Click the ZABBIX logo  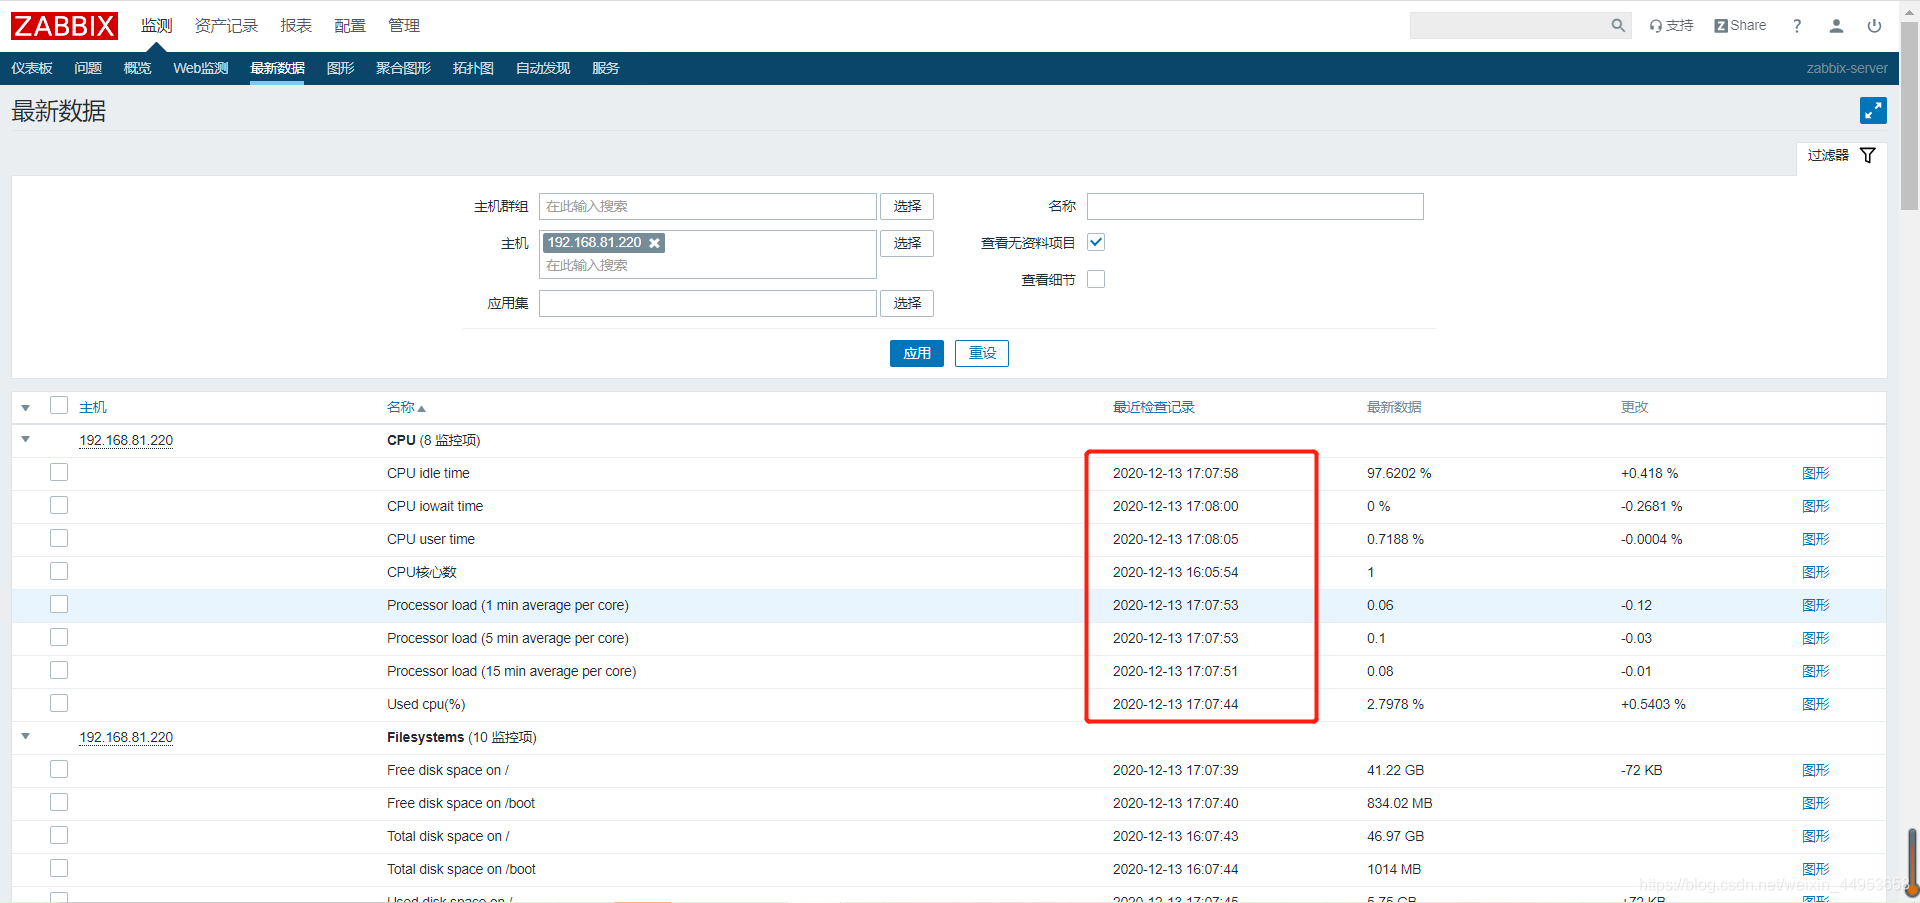[65, 26]
